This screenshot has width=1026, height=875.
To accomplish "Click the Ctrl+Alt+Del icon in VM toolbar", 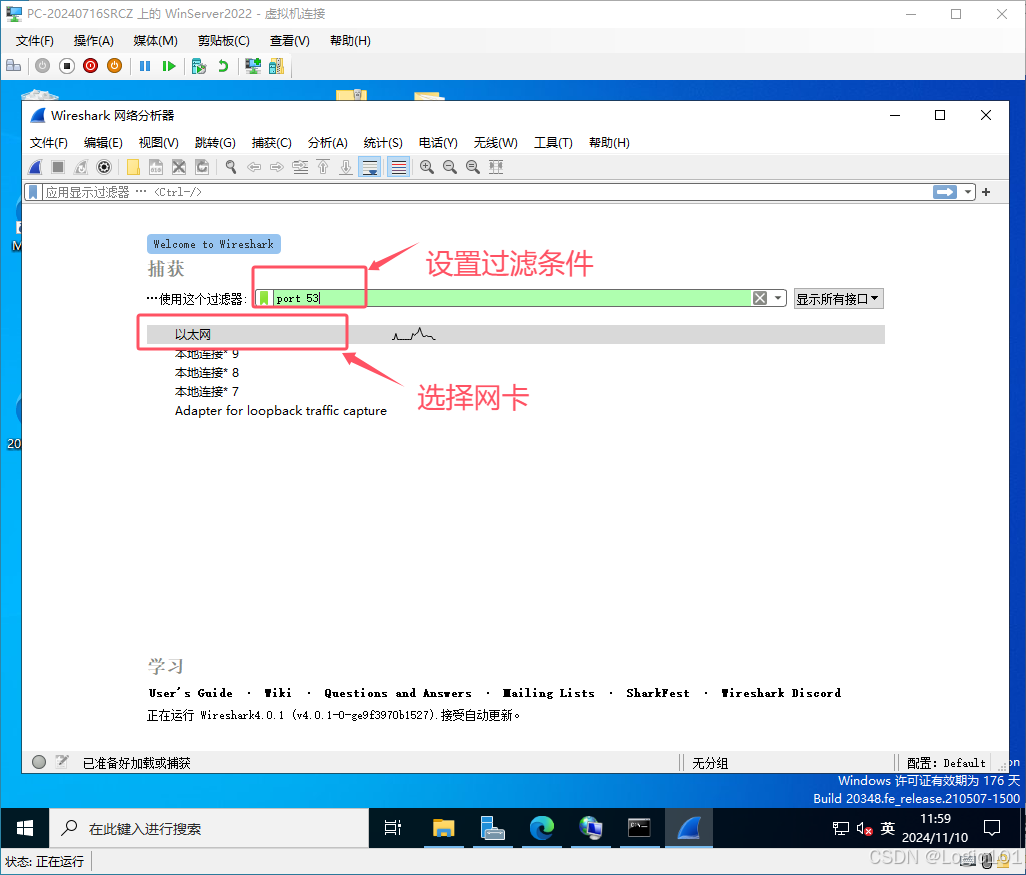I will coord(14,66).
